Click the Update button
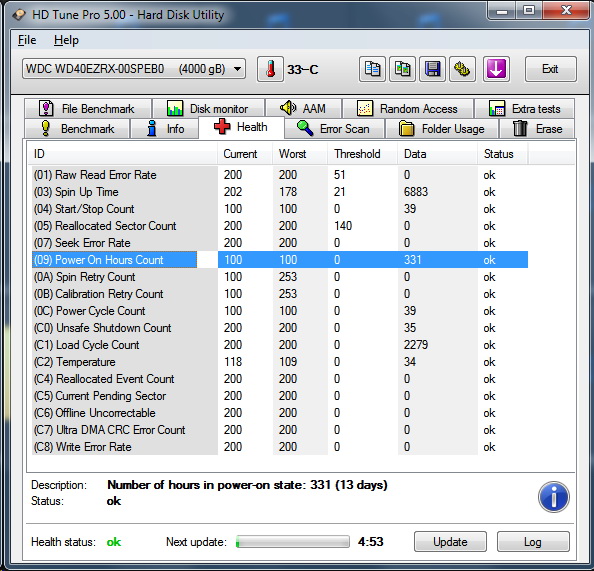This screenshot has width=594, height=571. click(x=450, y=541)
